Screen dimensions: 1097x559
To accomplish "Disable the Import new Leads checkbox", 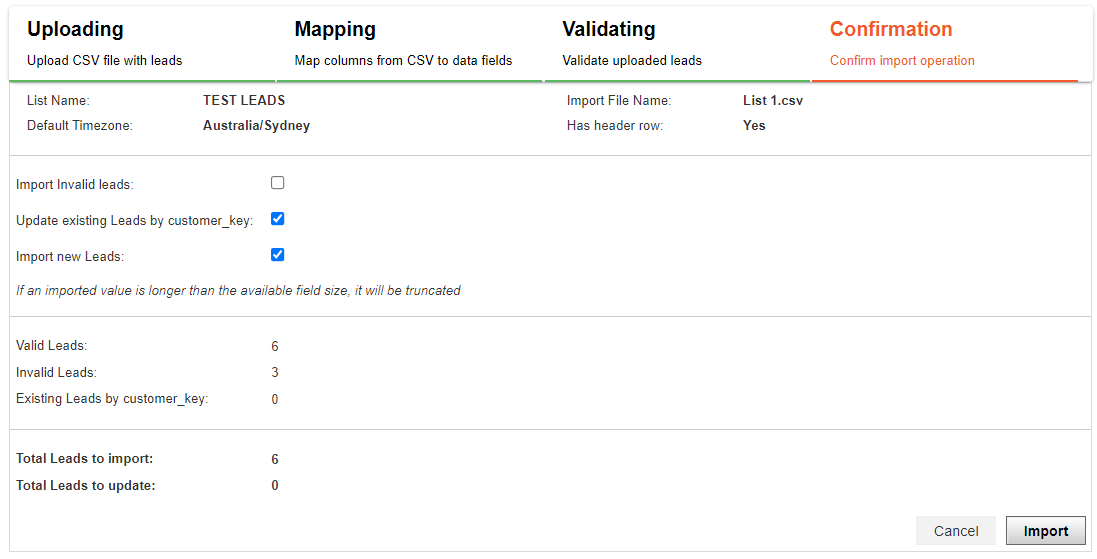I will pos(278,255).
